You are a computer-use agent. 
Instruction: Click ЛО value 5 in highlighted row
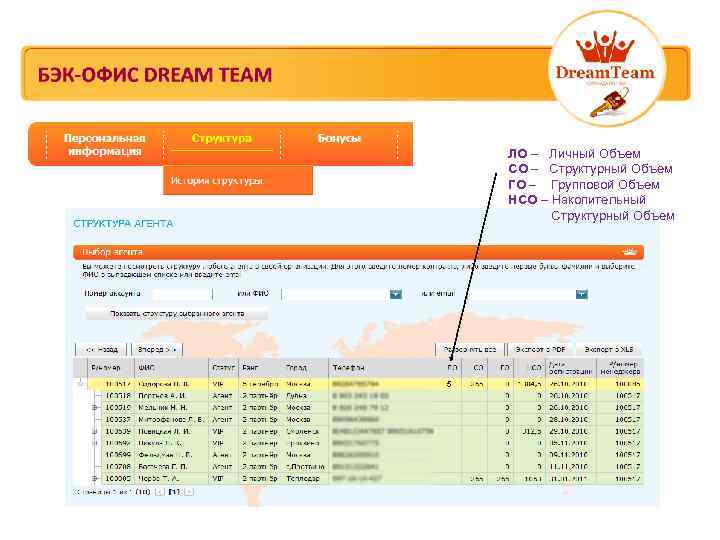tap(449, 384)
